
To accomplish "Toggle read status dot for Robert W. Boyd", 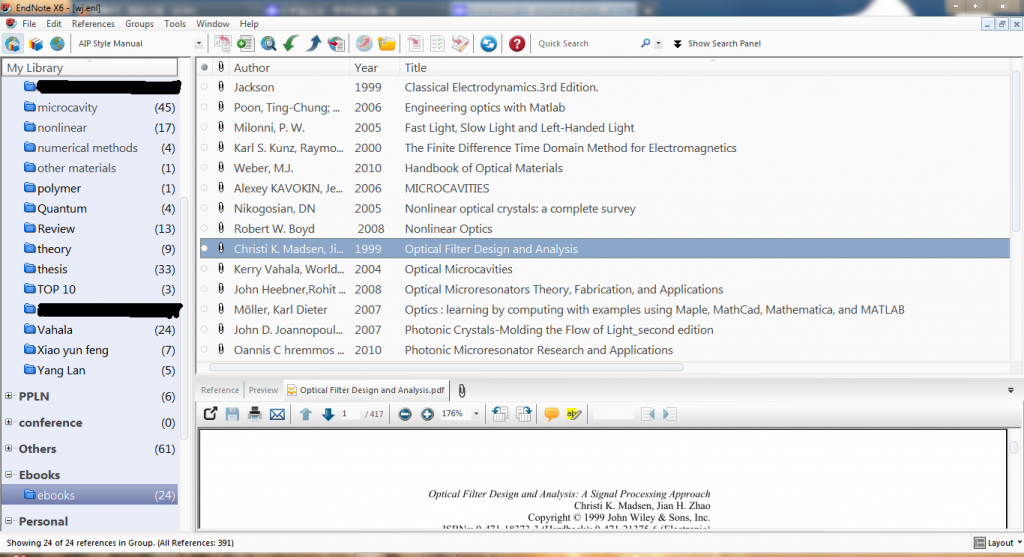I will 204,228.
